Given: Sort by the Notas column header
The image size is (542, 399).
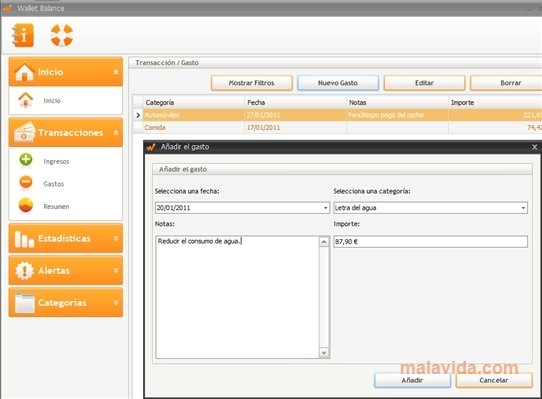Looking at the screenshot, I should pyautogui.click(x=398, y=102).
